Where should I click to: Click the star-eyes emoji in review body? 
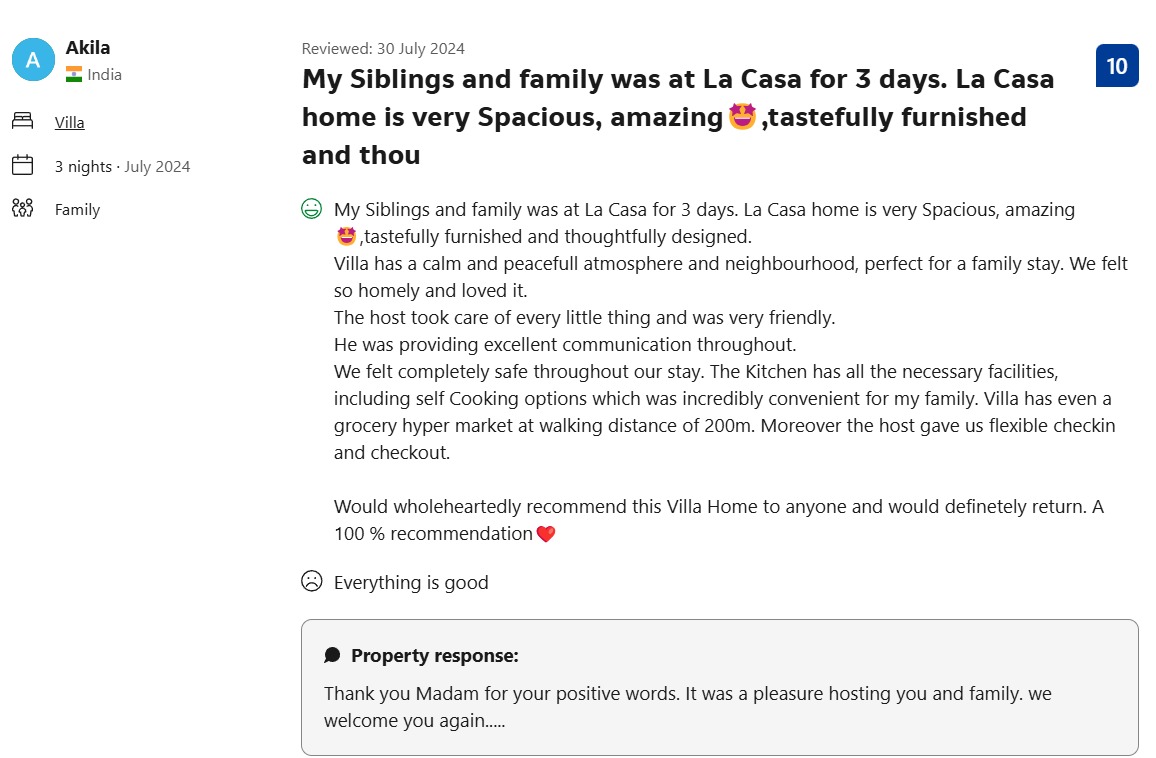(347, 237)
